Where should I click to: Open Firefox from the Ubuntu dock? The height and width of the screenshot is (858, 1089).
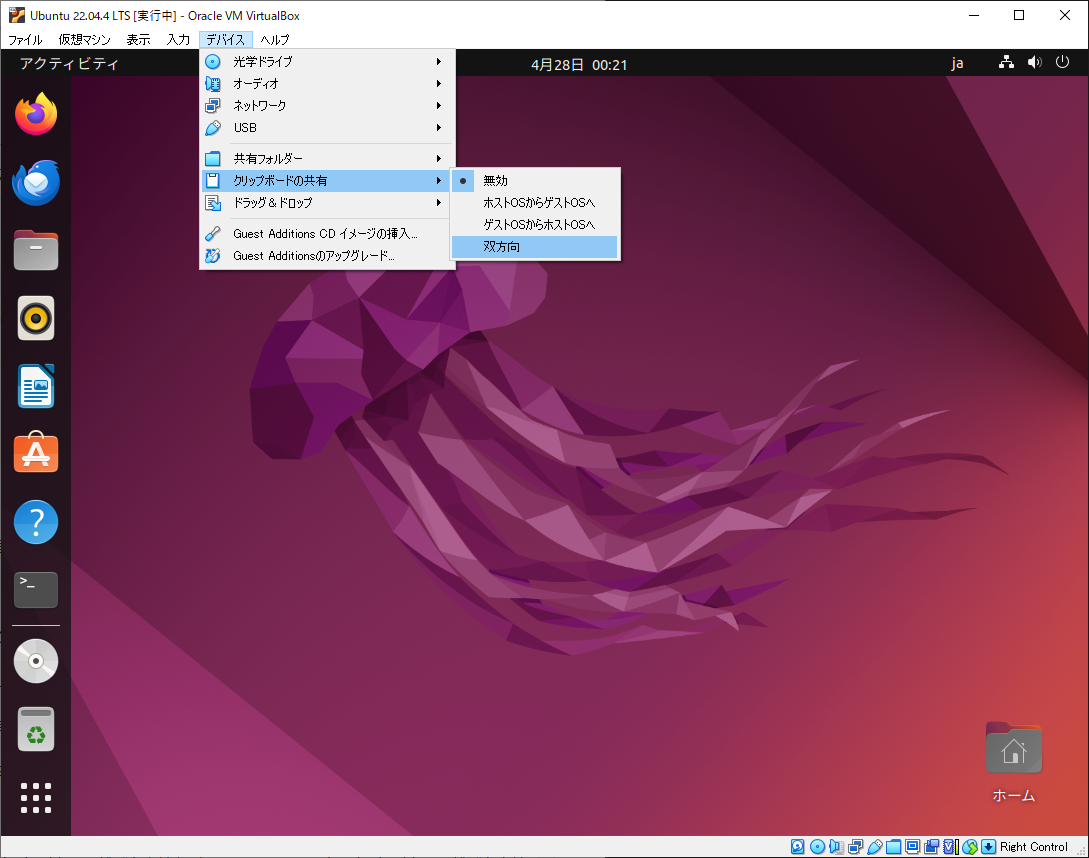point(36,114)
